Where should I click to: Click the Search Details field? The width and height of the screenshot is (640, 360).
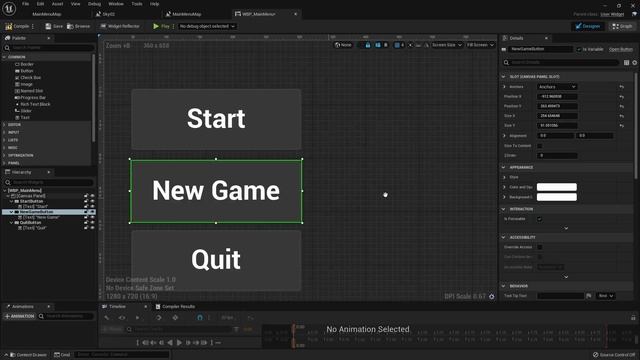(x=562, y=62)
